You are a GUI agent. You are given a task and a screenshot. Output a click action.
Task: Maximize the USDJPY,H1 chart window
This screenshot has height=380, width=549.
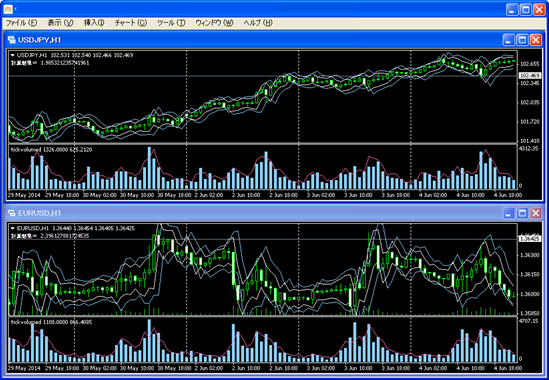point(522,40)
